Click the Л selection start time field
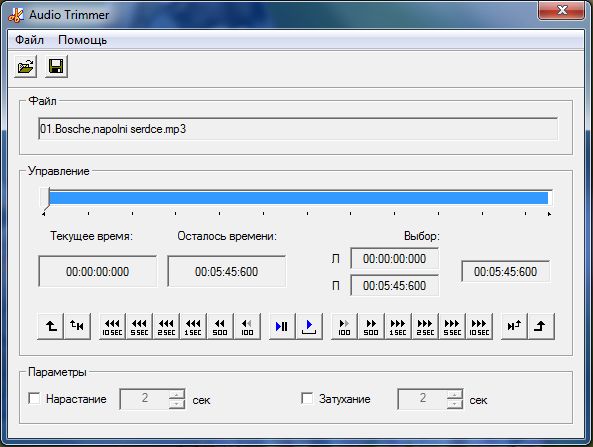Screen dimensions: 593x447 (x=394, y=259)
